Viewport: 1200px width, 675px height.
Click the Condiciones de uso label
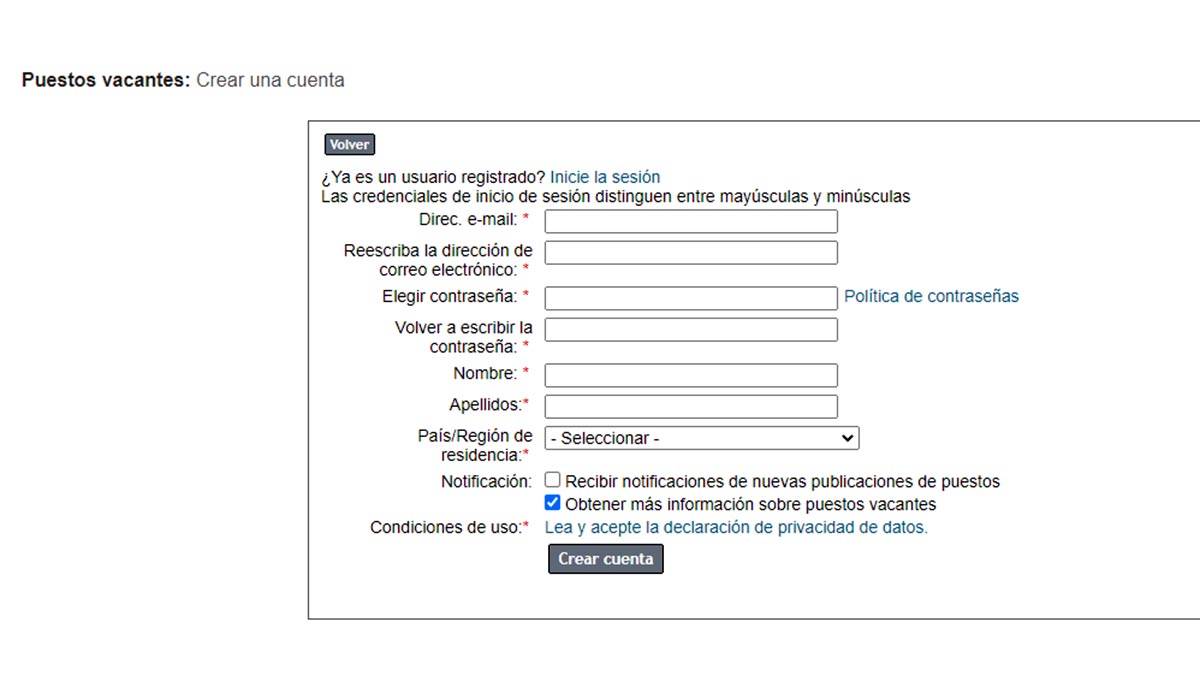pos(446,527)
